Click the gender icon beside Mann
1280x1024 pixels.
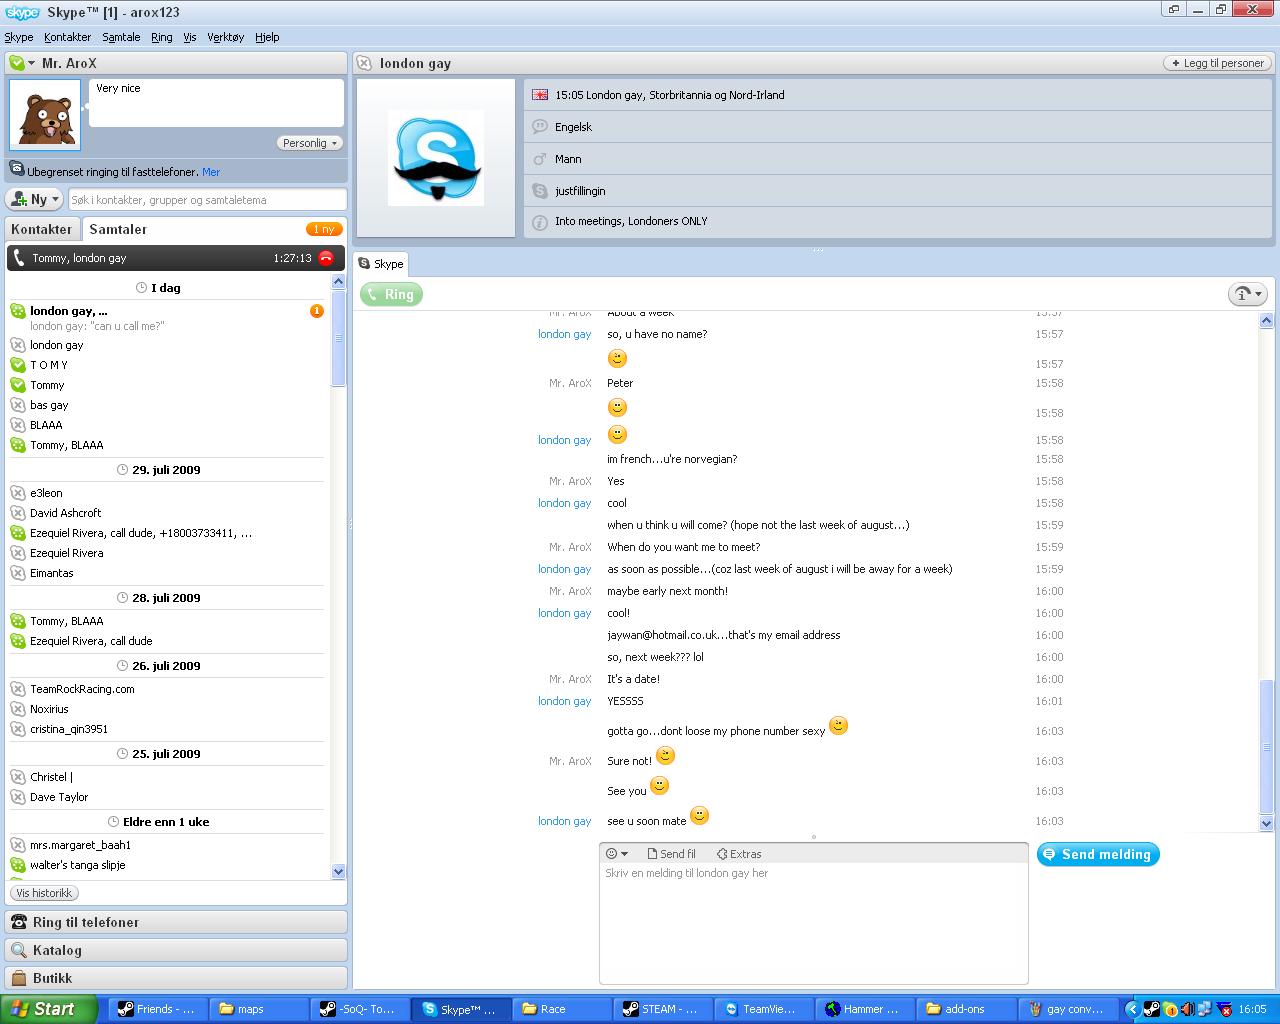coord(540,159)
